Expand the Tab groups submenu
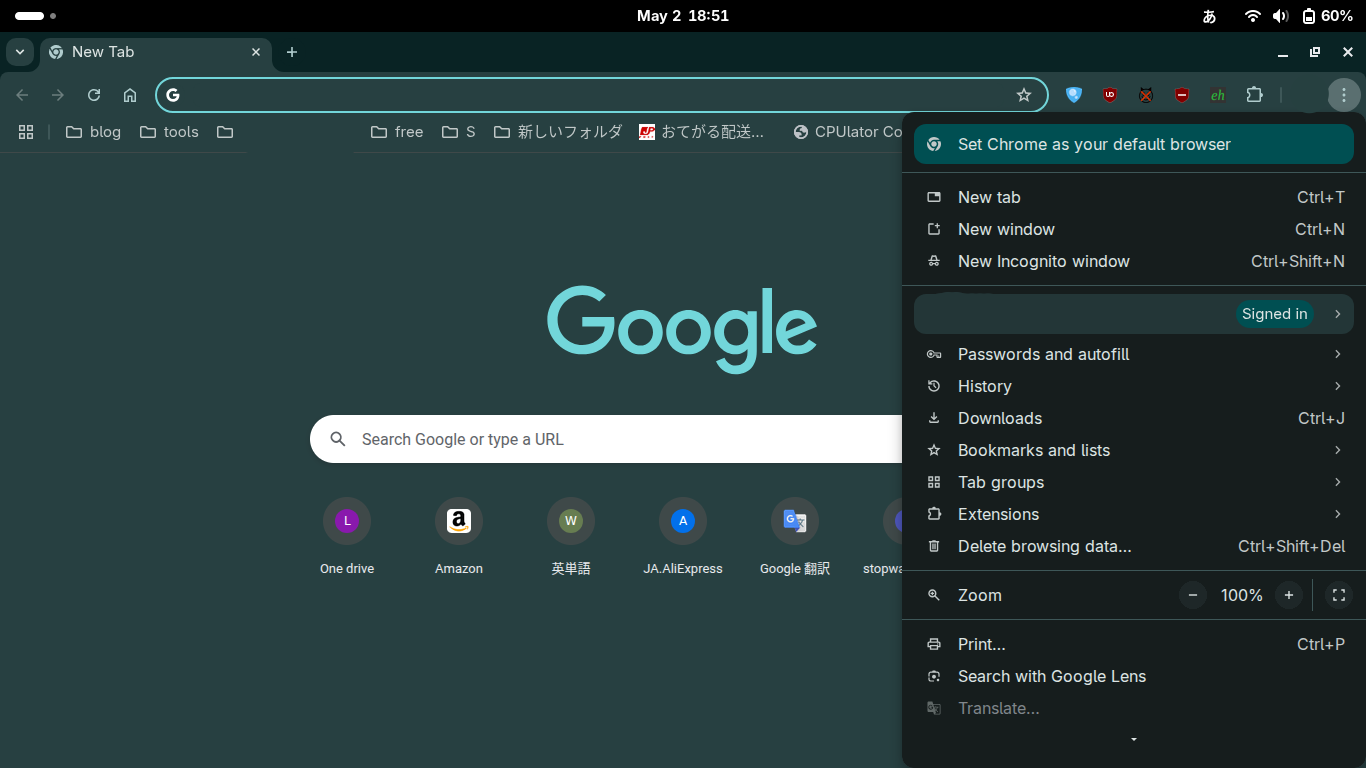The width and height of the screenshot is (1366, 768). tap(1134, 482)
